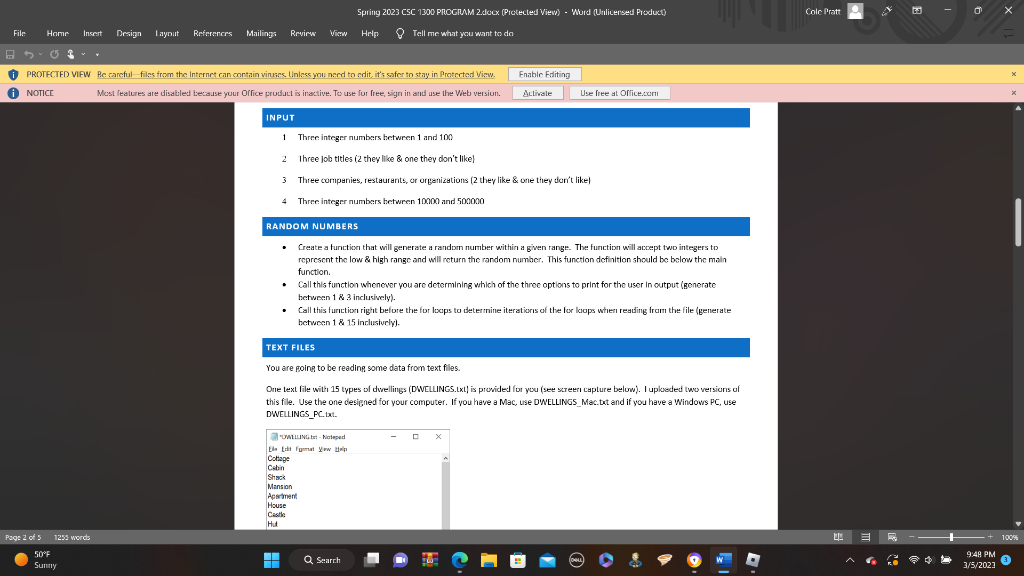Click the 1255 words count indicator
The width and height of the screenshot is (1024, 576).
72,537
